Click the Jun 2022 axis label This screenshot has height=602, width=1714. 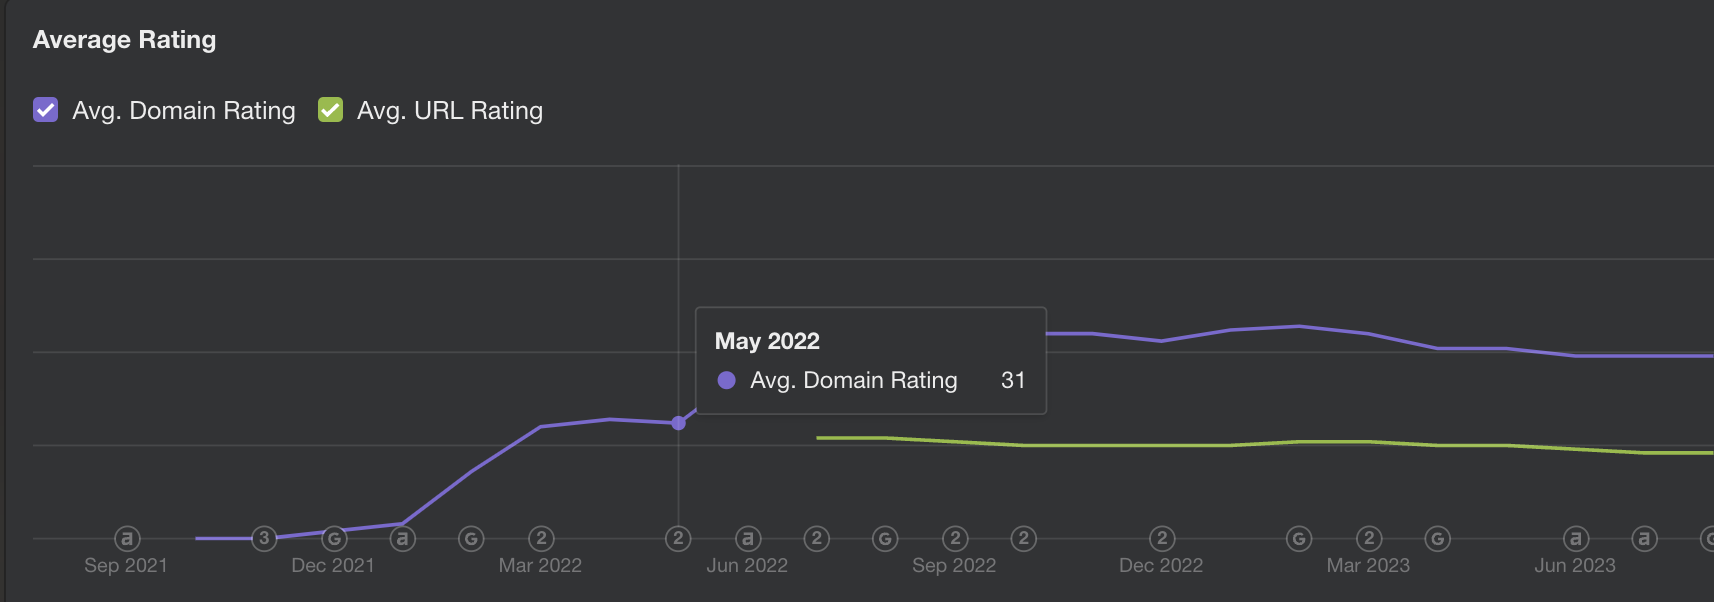pyautogui.click(x=747, y=566)
